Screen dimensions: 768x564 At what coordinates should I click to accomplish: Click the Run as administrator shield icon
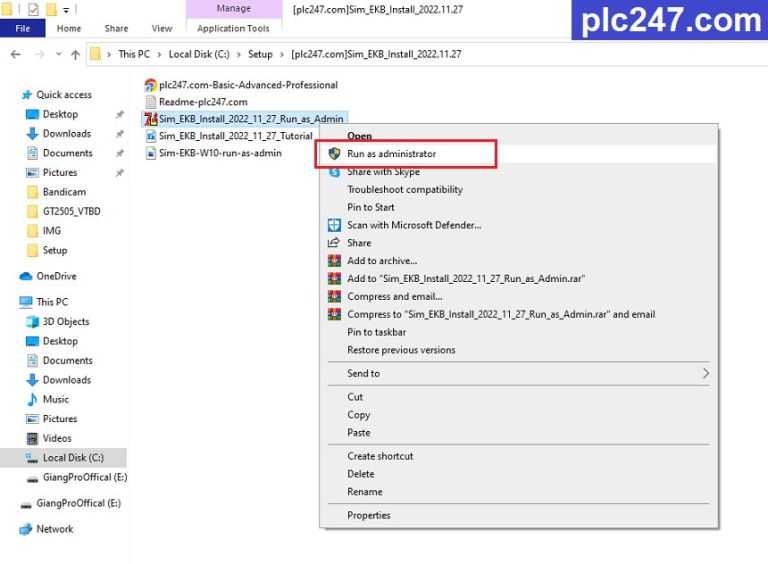point(334,154)
